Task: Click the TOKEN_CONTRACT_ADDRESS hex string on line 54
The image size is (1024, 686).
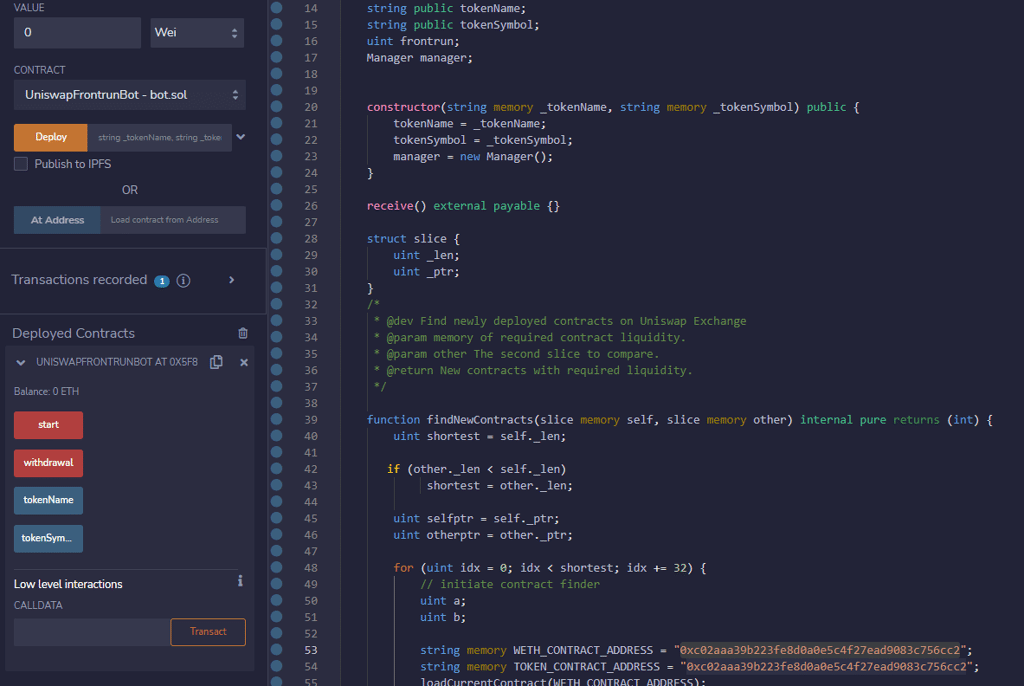Action: [x=829, y=666]
